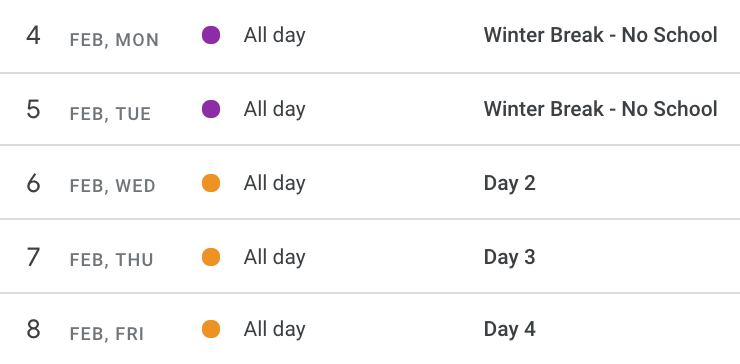Click the FEB, FRI date label
The height and width of the screenshot is (364, 740).
pos(107,334)
